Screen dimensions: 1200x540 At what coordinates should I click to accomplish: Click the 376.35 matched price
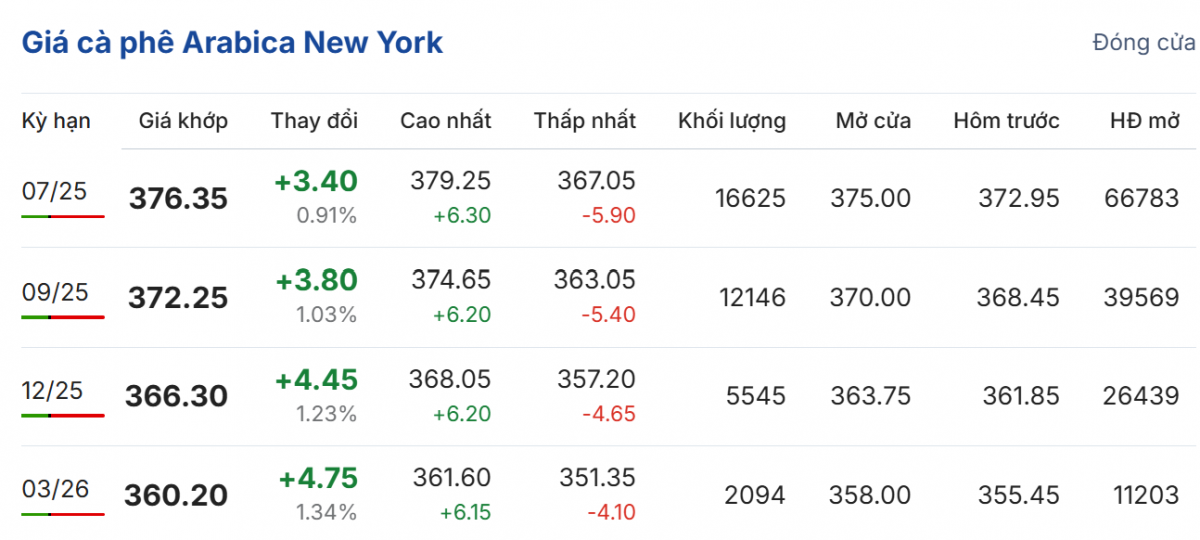[178, 199]
